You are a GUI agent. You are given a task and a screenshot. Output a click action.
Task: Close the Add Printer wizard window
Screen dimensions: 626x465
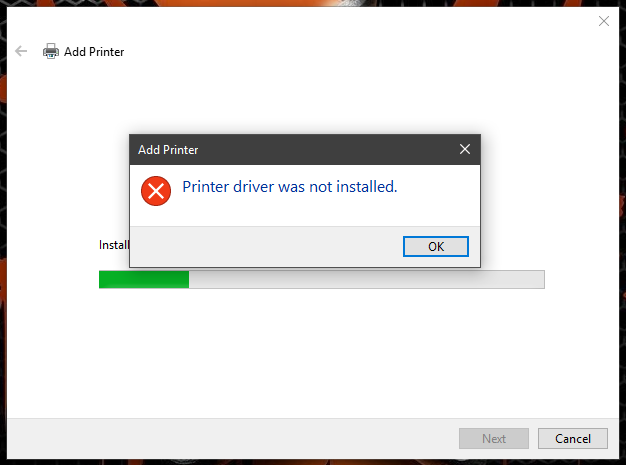(604, 21)
